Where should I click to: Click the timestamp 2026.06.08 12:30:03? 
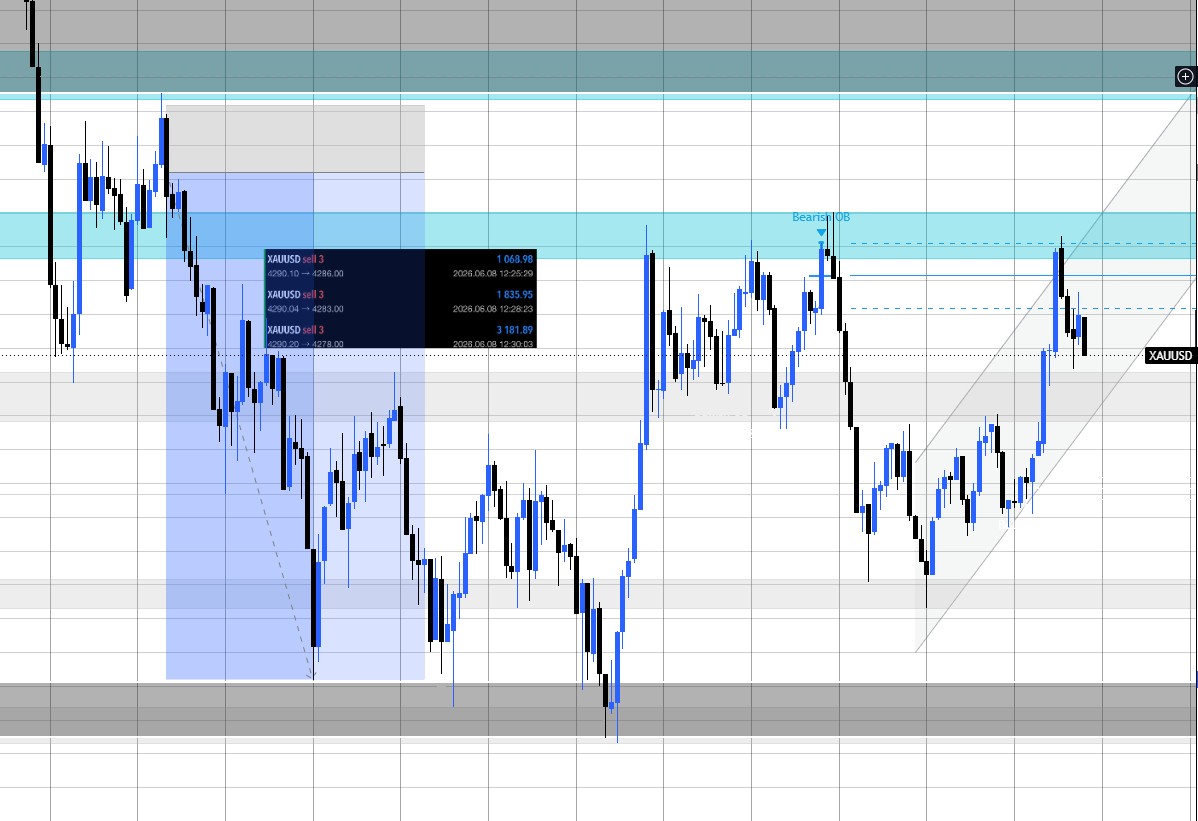tap(493, 344)
